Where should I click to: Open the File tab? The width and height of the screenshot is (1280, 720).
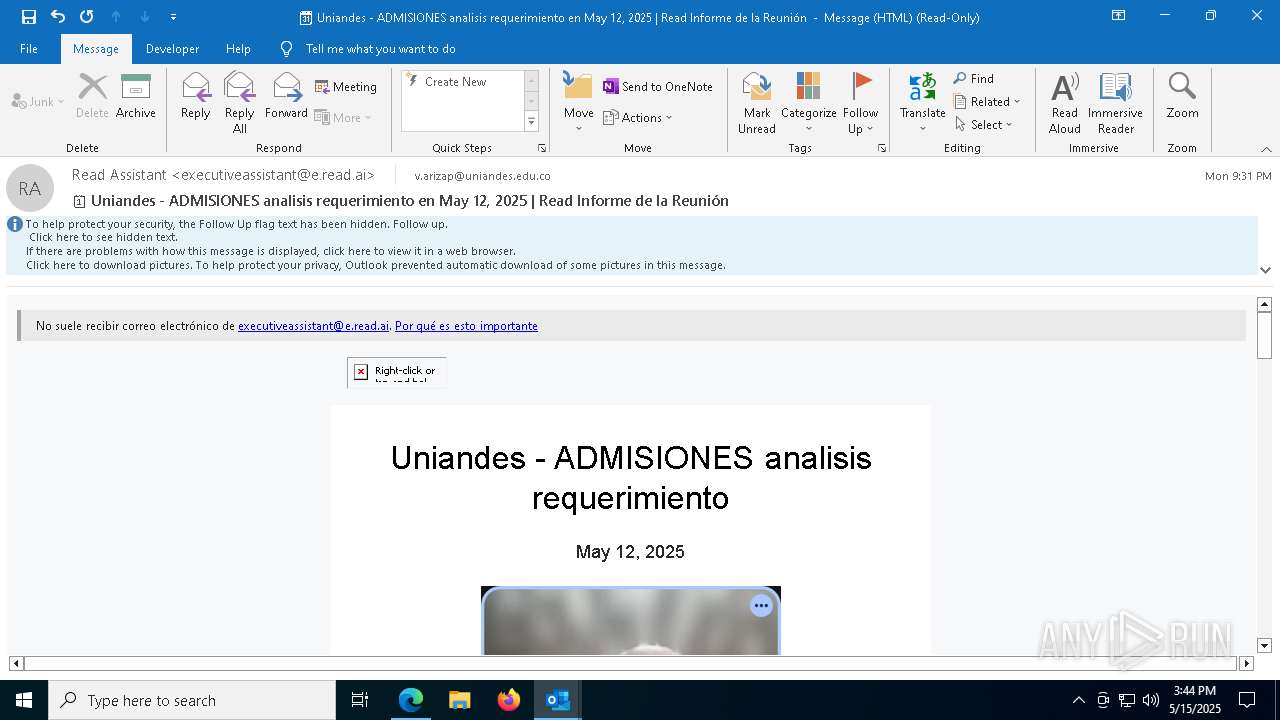coord(29,49)
